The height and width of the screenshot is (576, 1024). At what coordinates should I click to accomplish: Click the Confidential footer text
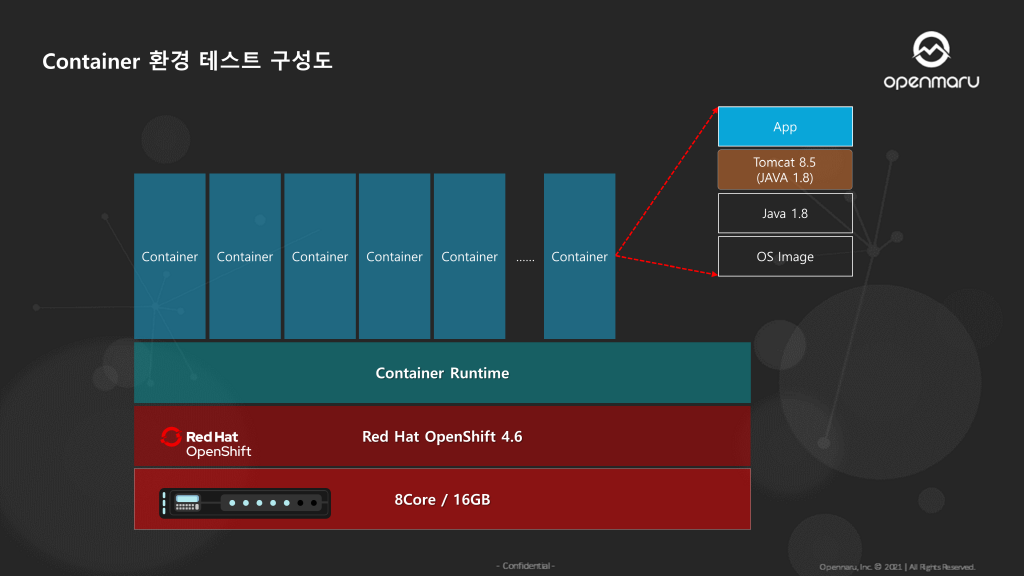click(525, 566)
